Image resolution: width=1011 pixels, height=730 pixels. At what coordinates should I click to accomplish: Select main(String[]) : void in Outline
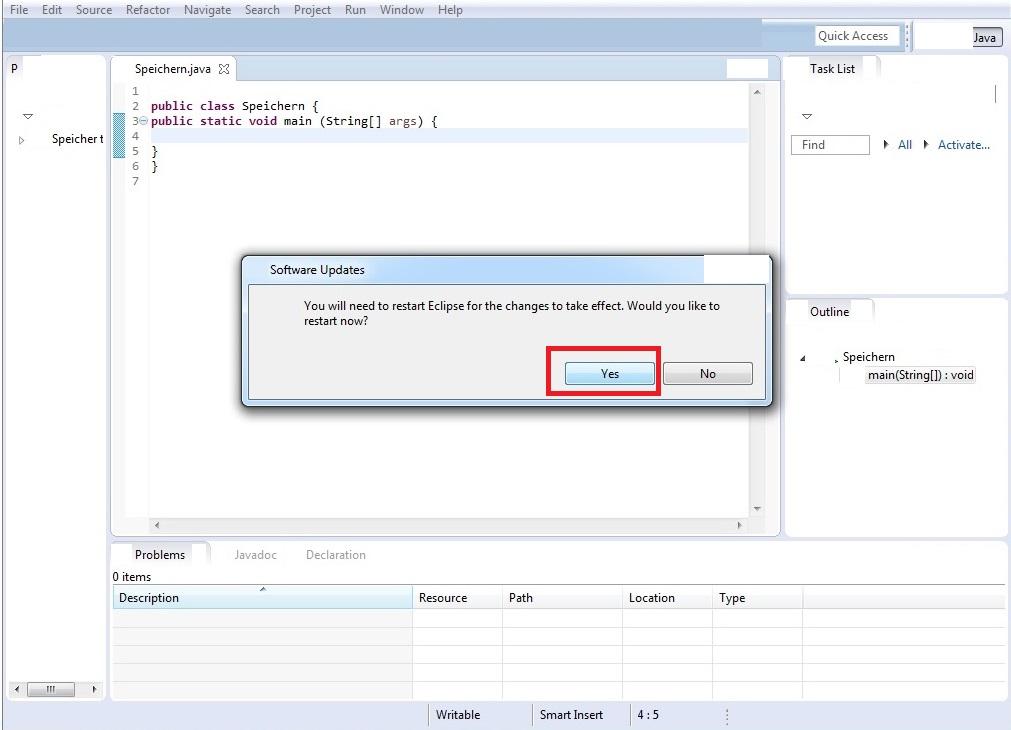(920, 375)
